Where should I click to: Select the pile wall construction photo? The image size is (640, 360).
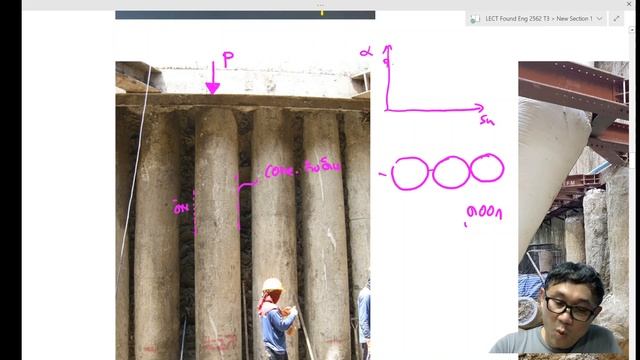[243, 211]
